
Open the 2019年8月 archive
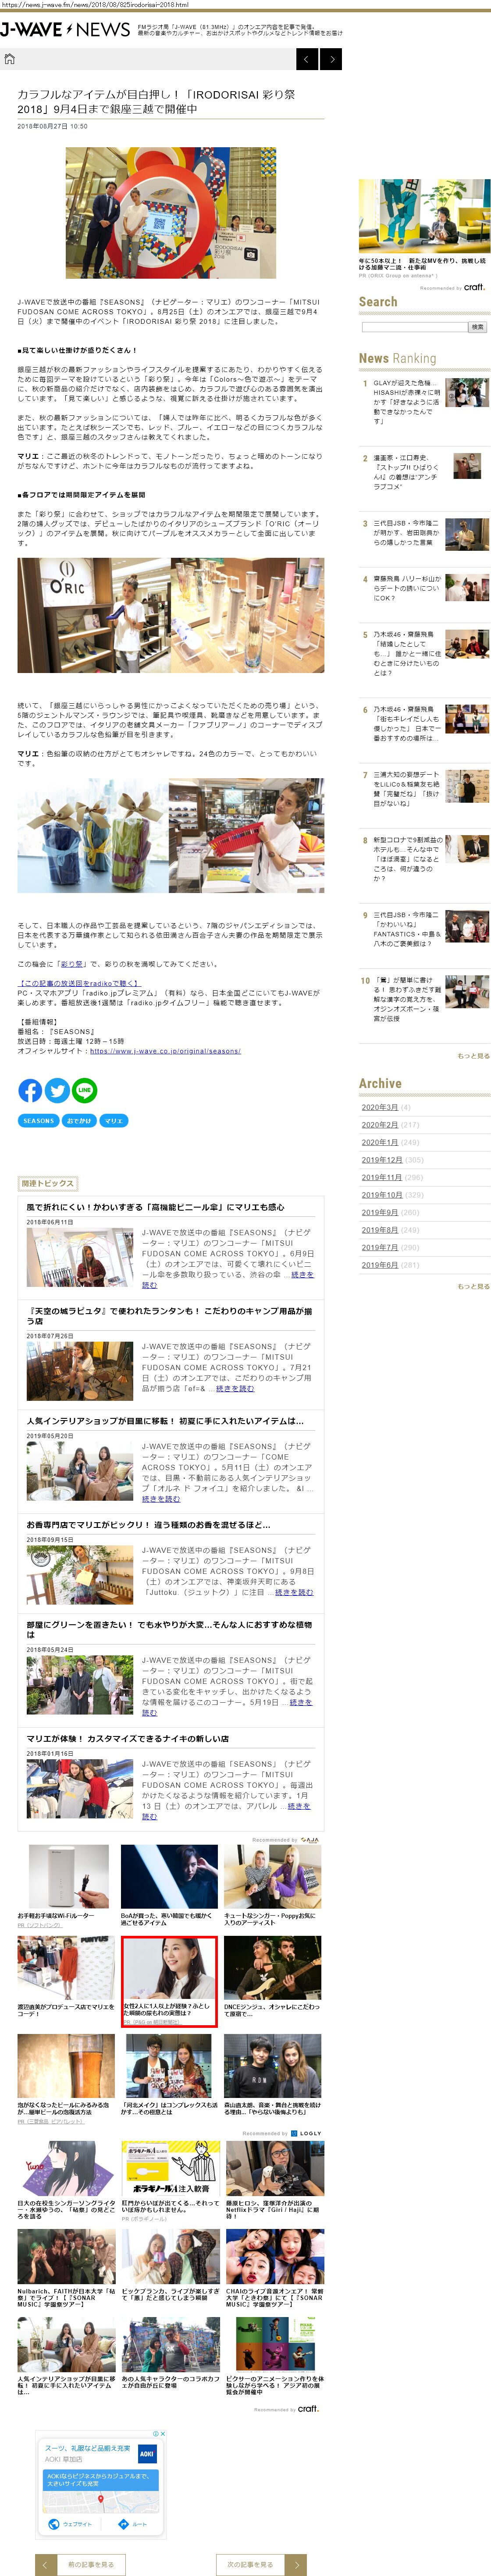click(x=379, y=1230)
